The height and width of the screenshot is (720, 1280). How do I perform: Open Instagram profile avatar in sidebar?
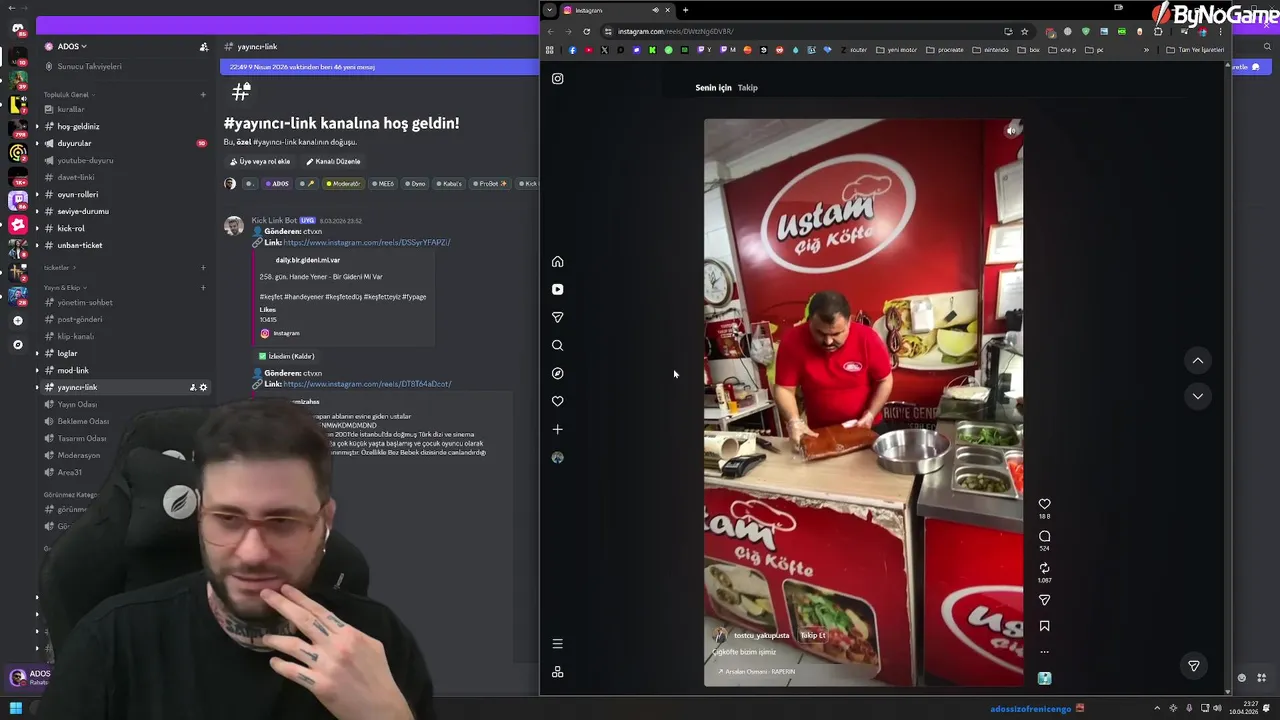[x=557, y=458]
